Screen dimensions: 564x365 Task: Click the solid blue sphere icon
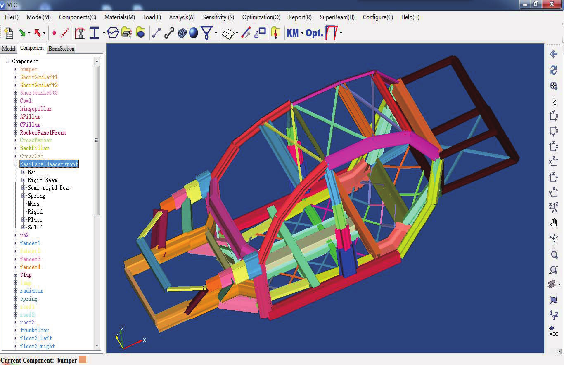[x=194, y=33]
